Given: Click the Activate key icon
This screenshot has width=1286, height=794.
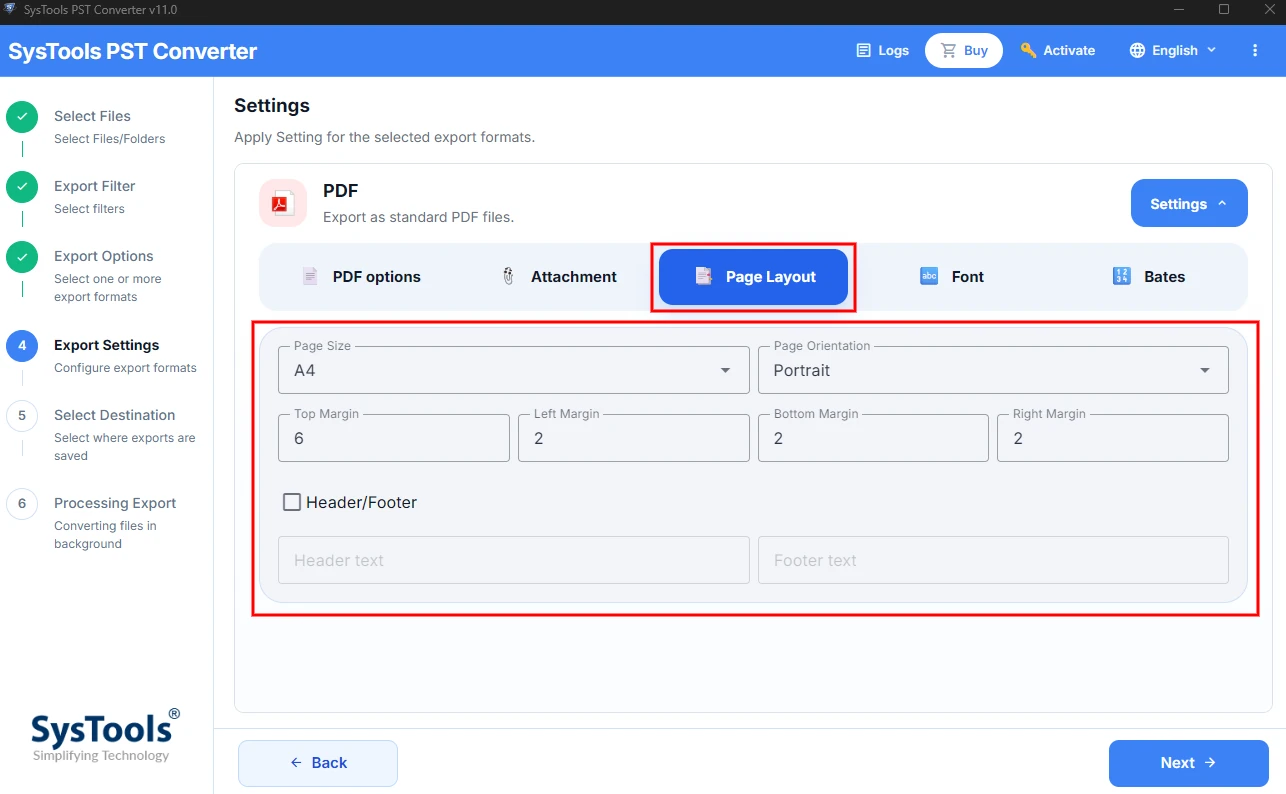Looking at the screenshot, I should [x=1028, y=50].
